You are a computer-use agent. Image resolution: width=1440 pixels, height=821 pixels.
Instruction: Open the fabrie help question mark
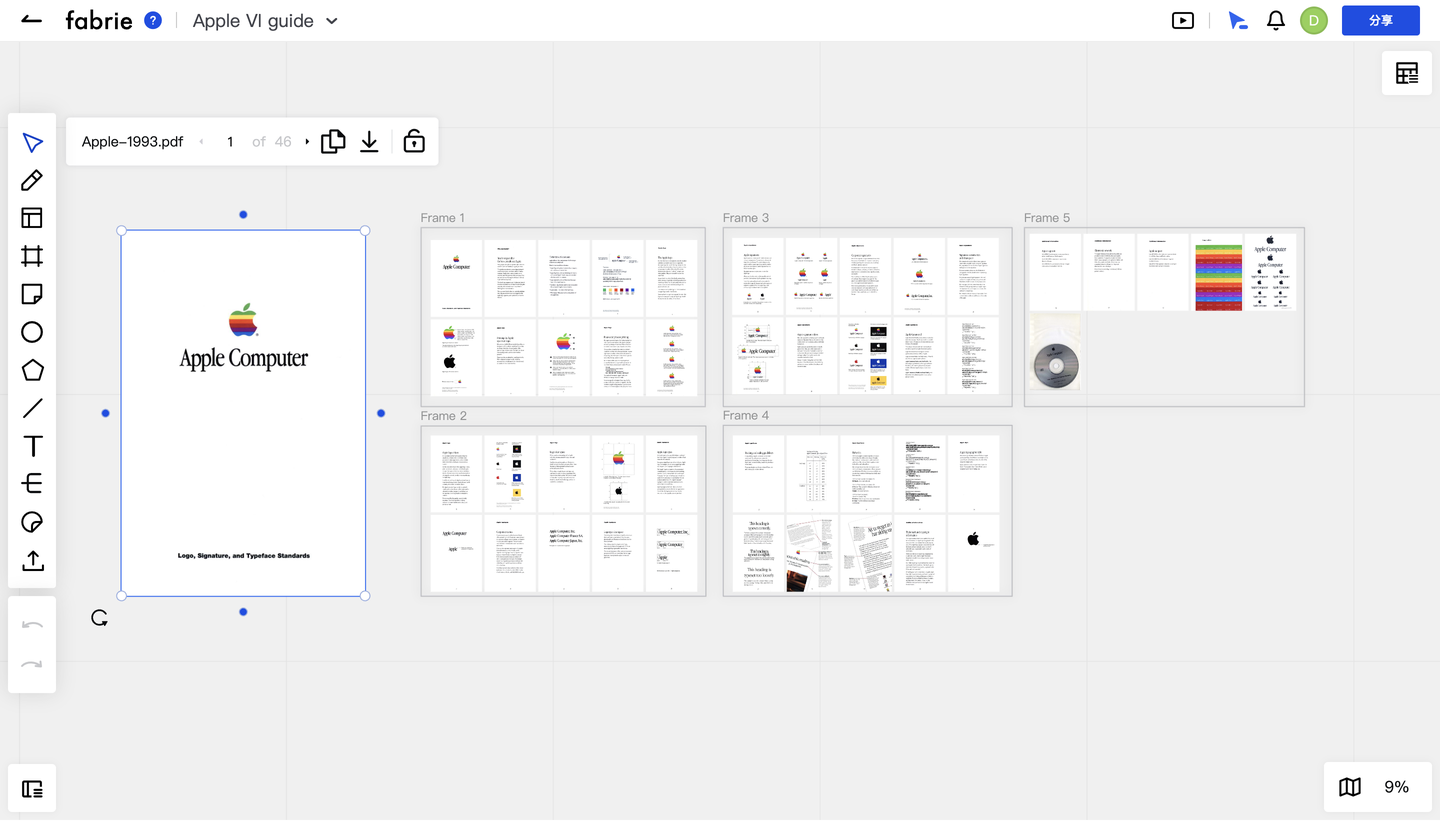tap(153, 20)
